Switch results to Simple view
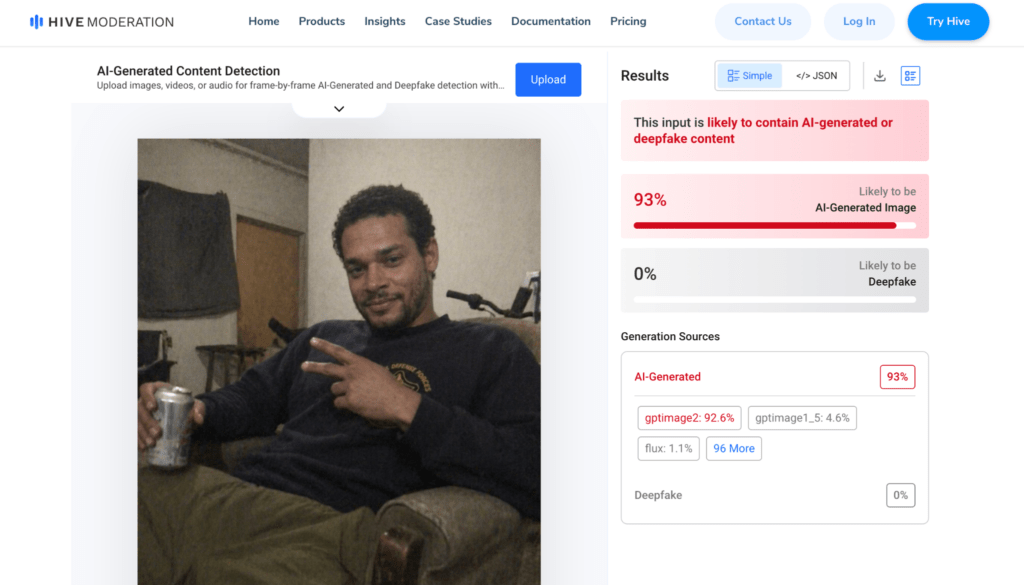This screenshot has height=585, width=1024. pyautogui.click(x=750, y=76)
